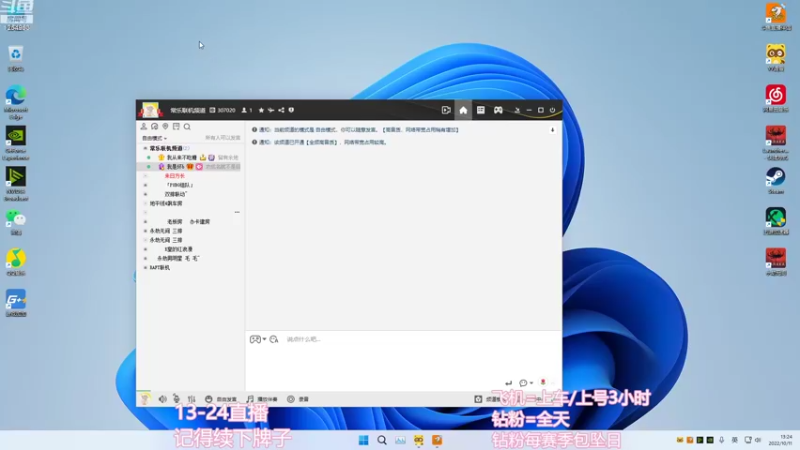This screenshot has height=450, width=800.
Task: Open Windows Start button on taskbar
Action: 363,440
